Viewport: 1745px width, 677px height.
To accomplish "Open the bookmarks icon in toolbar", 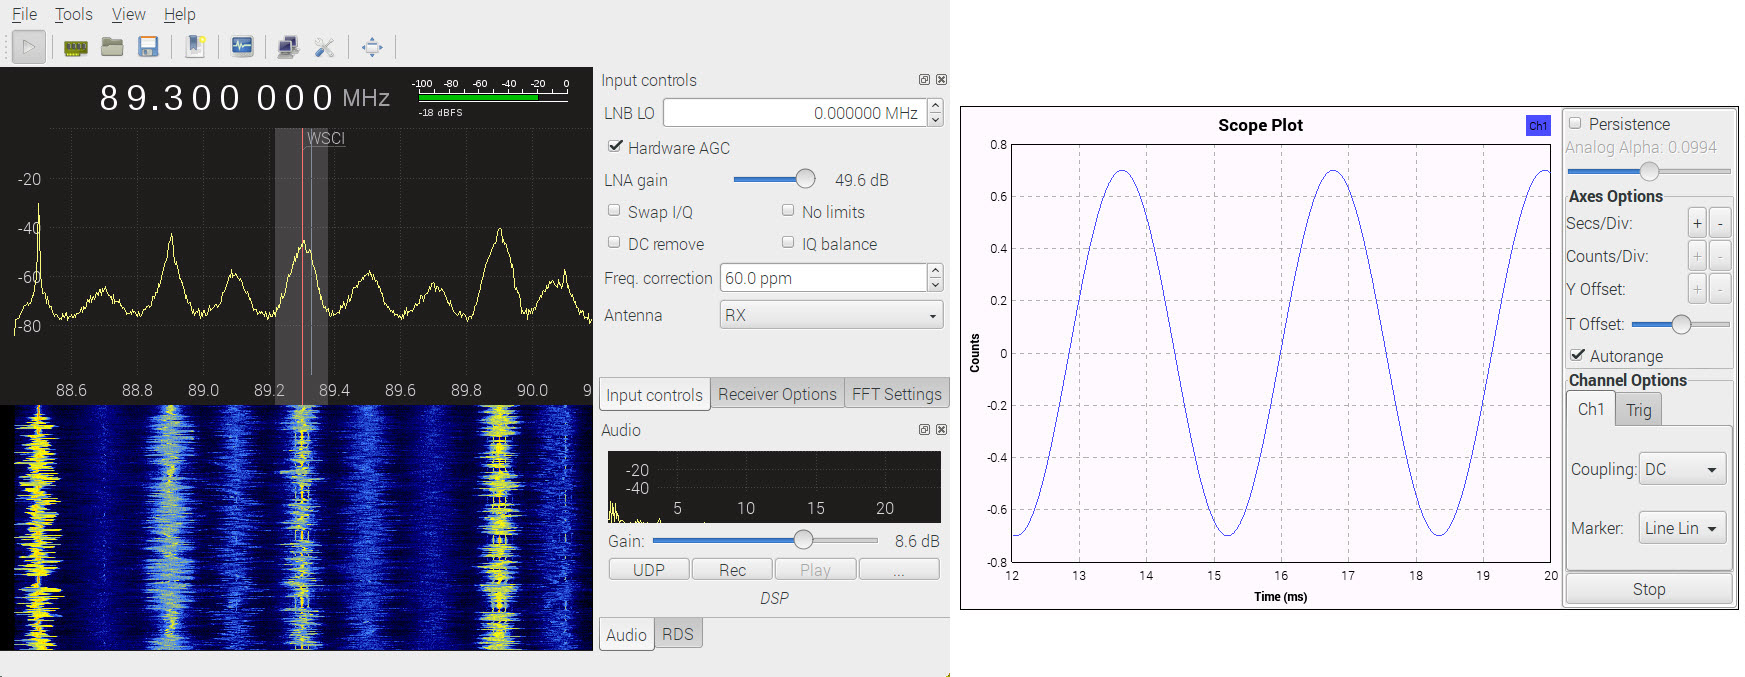I will click(x=196, y=47).
